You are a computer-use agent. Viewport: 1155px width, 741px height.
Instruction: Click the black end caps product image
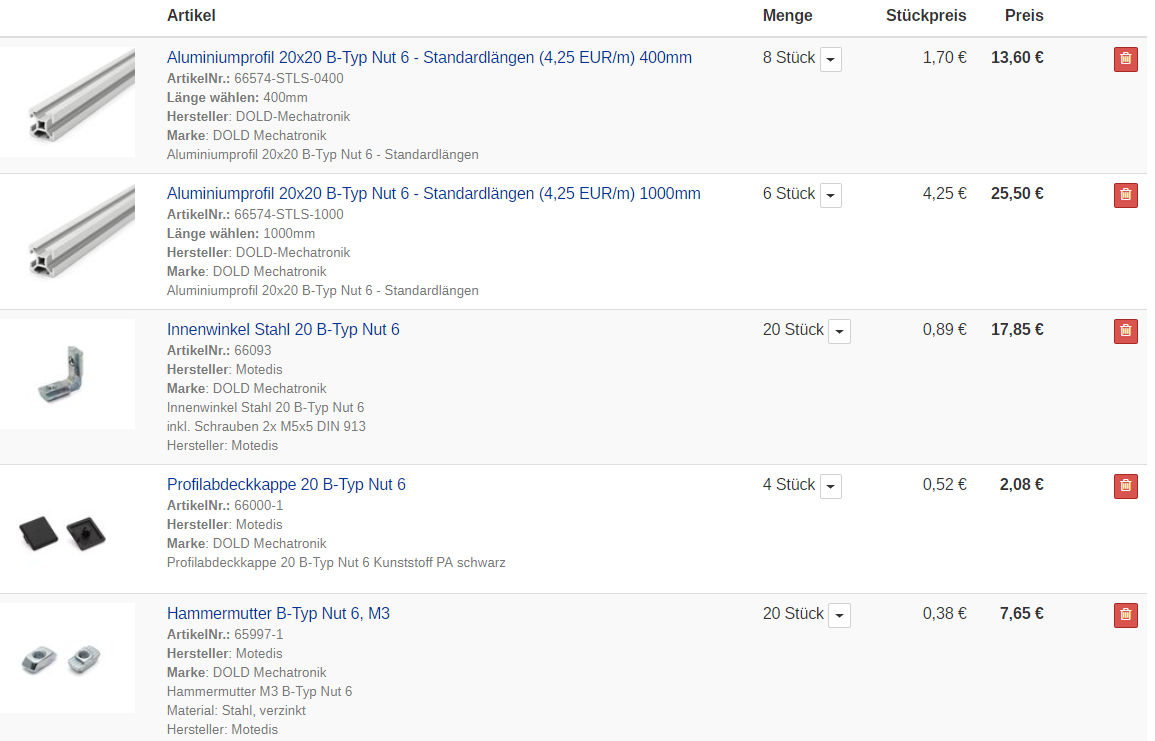tap(68, 531)
